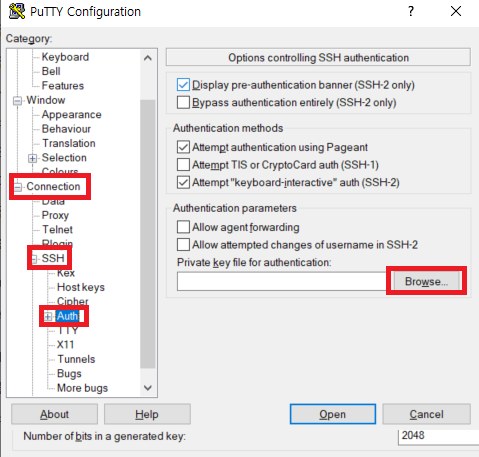The image size is (479, 457).
Task: Select the SSH category
Action: 53,258
